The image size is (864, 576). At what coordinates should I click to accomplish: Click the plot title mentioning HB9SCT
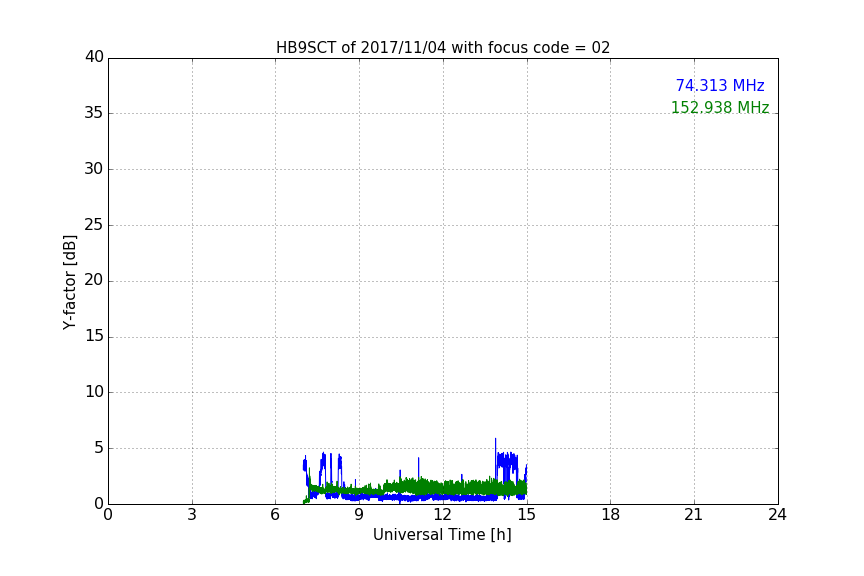pos(442,48)
